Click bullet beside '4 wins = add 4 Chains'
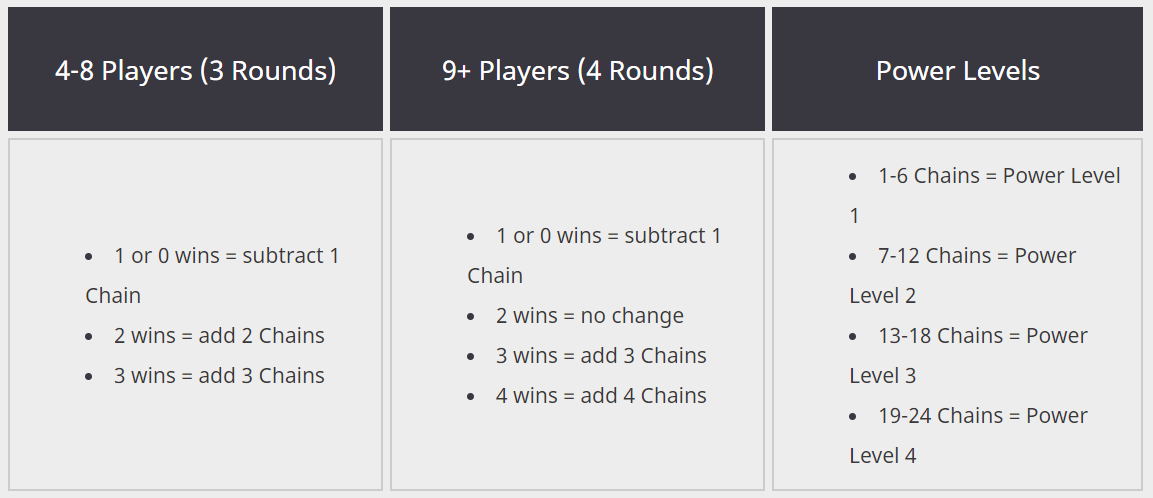 click(471, 396)
